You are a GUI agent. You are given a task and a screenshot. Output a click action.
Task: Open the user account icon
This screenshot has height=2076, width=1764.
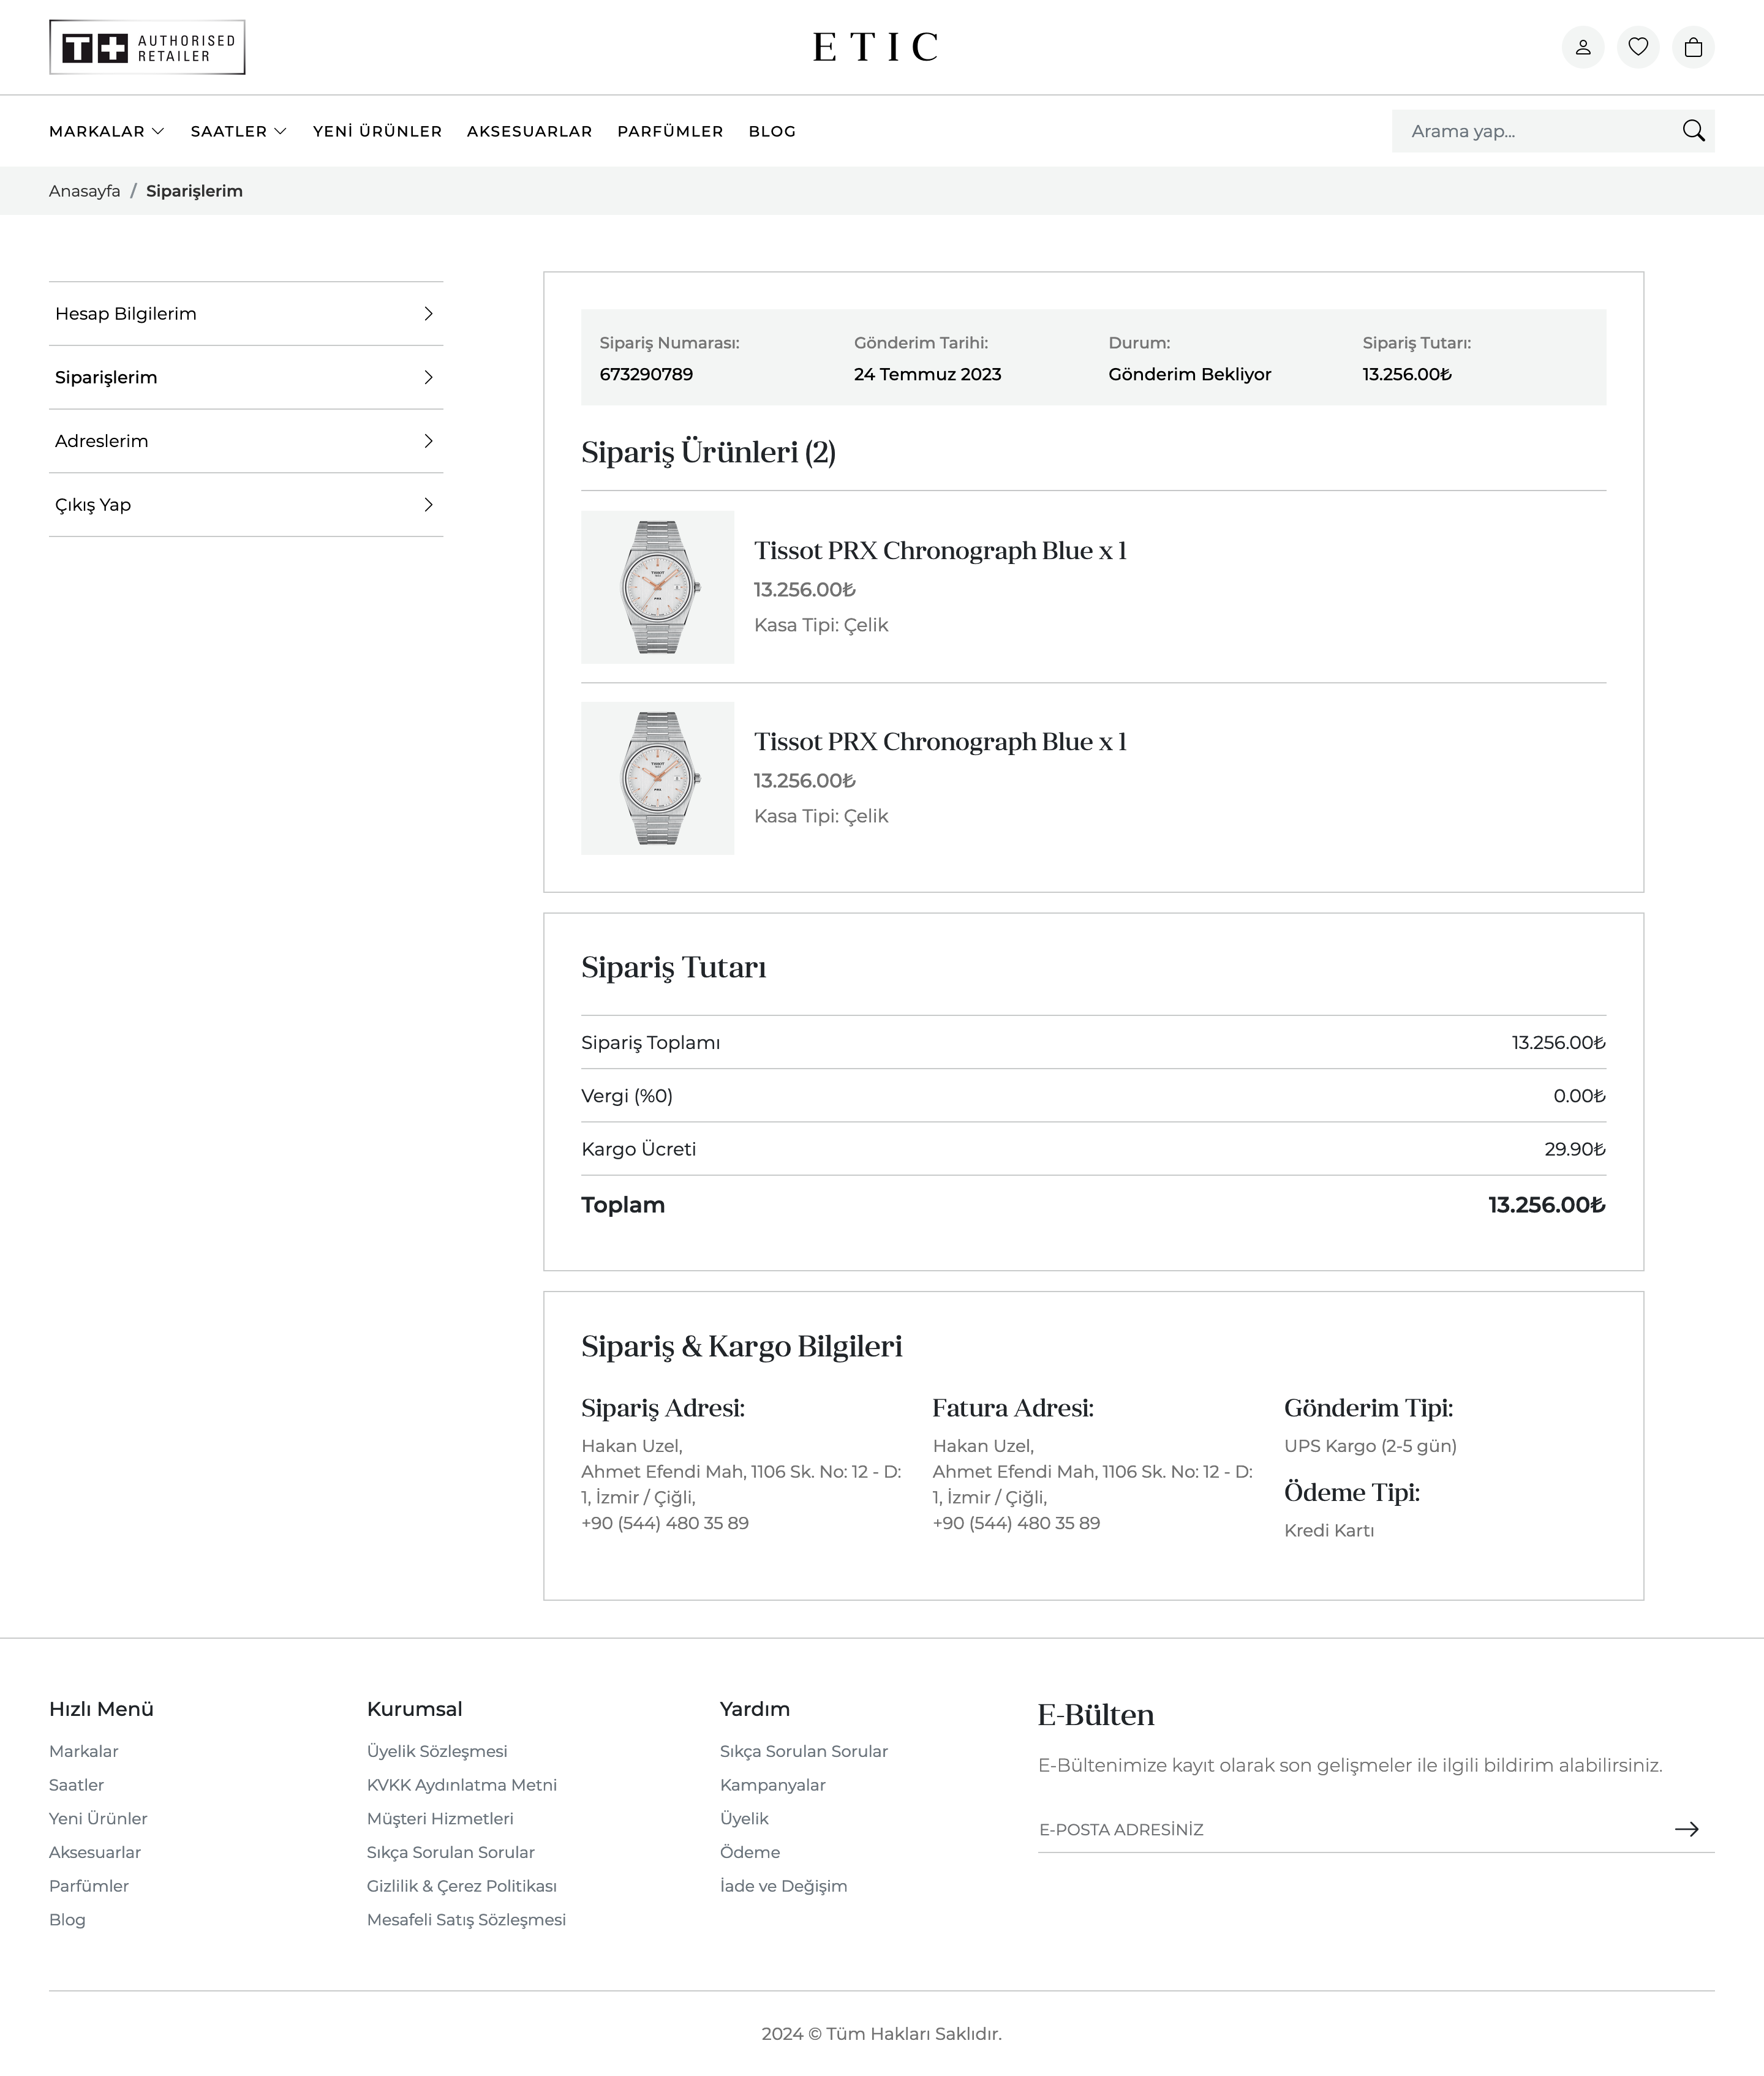point(1582,47)
